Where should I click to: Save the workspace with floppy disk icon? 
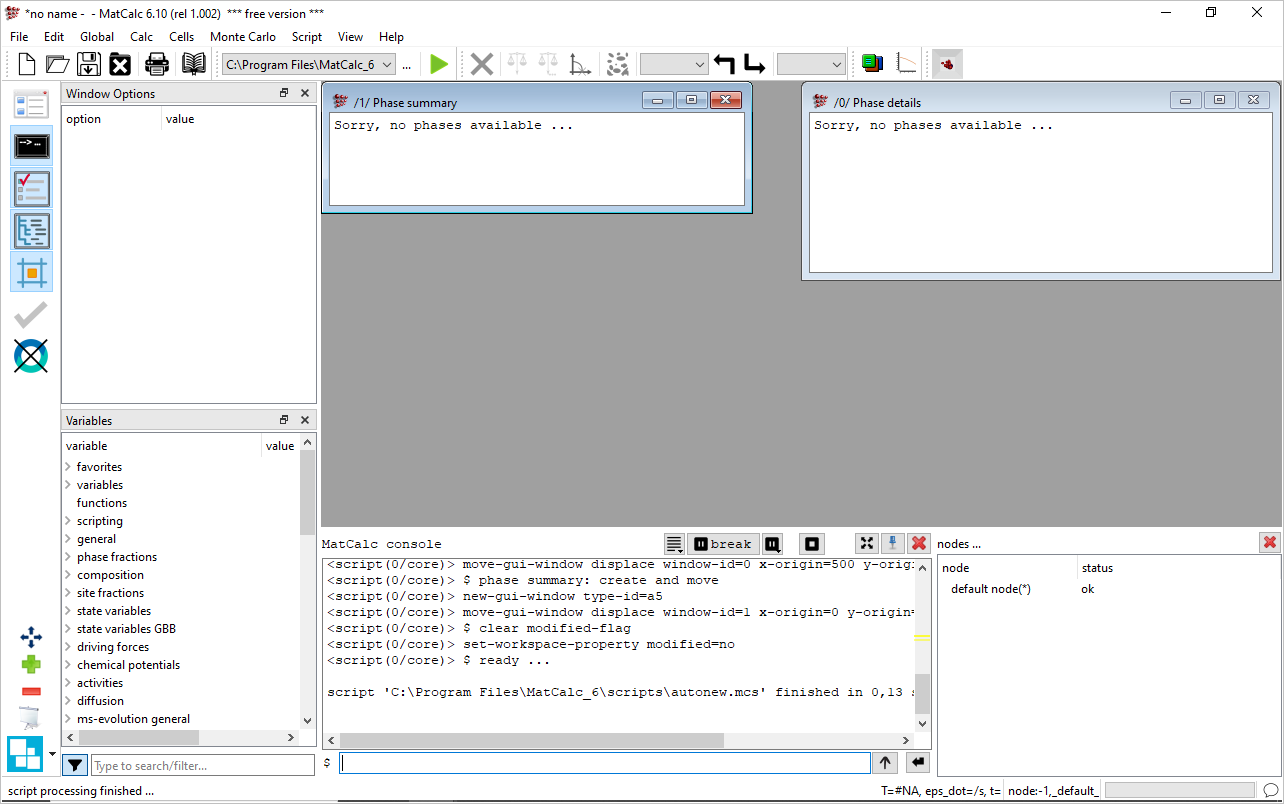click(89, 64)
